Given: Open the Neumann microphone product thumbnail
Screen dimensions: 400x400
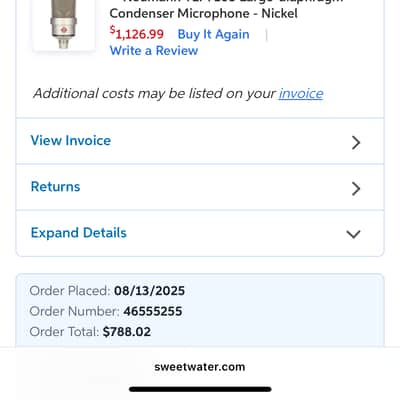Looking at the screenshot, I should (x=64, y=24).
